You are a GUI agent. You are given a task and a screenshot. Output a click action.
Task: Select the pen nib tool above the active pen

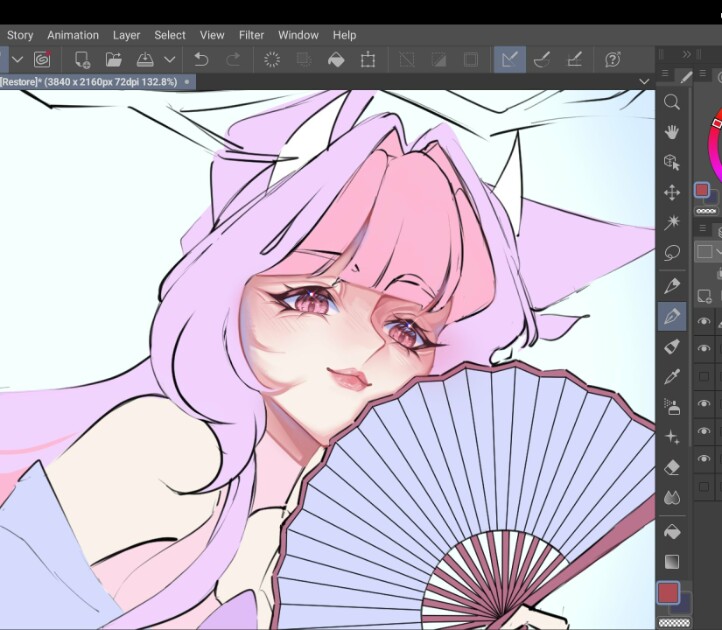tap(672, 286)
